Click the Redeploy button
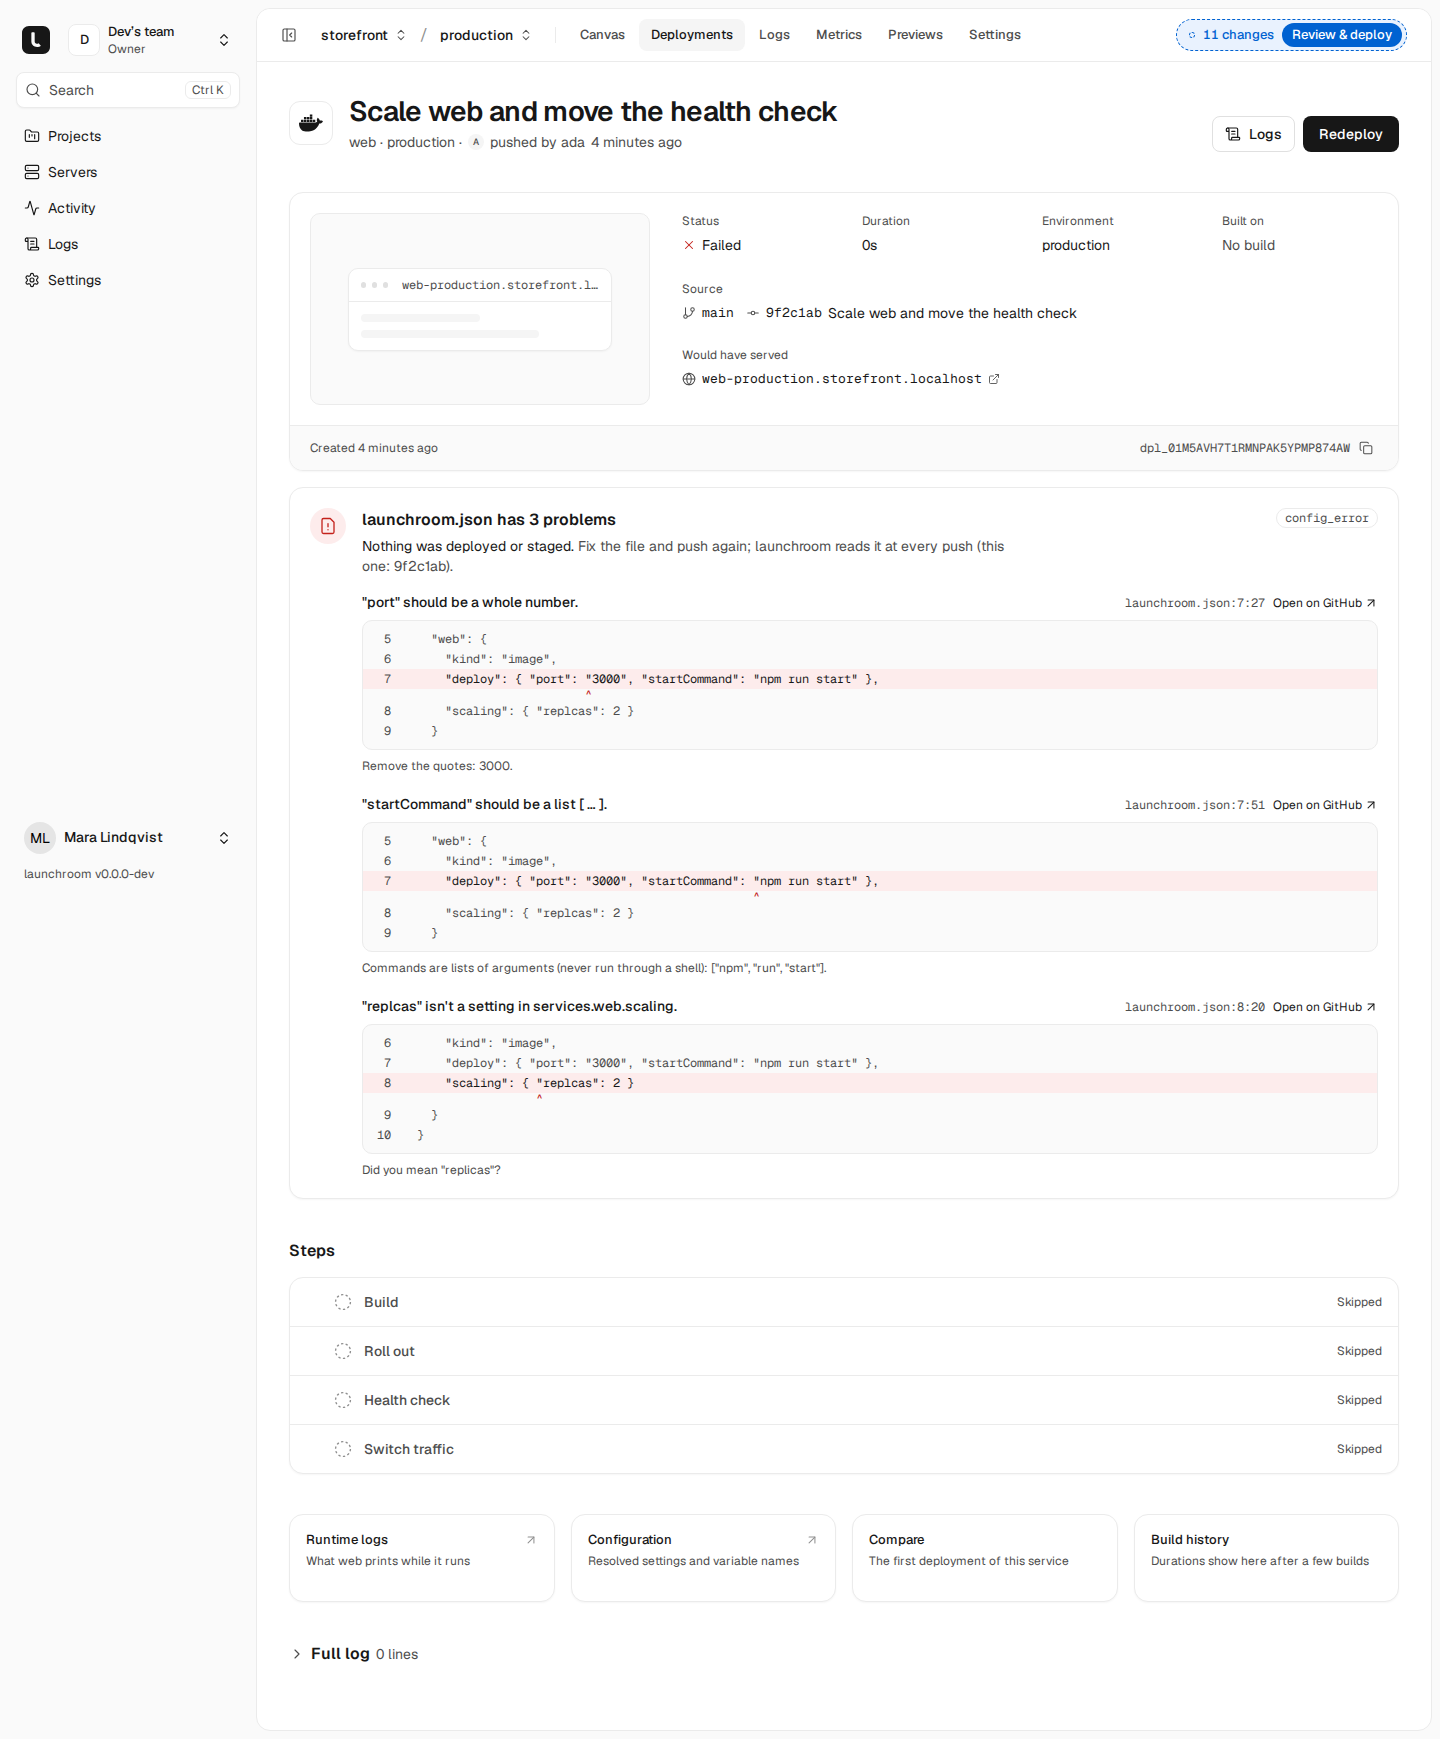1440x1739 pixels. [1351, 134]
